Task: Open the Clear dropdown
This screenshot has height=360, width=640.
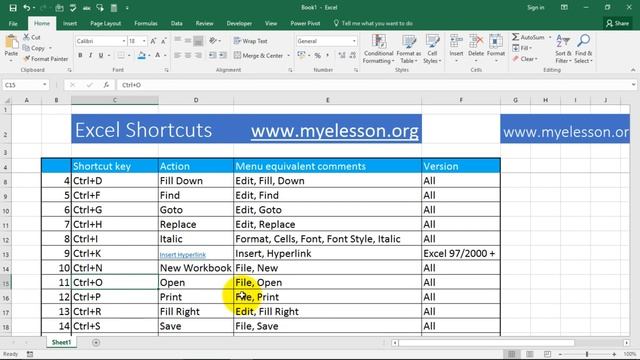Action: [x=526, y=59]
